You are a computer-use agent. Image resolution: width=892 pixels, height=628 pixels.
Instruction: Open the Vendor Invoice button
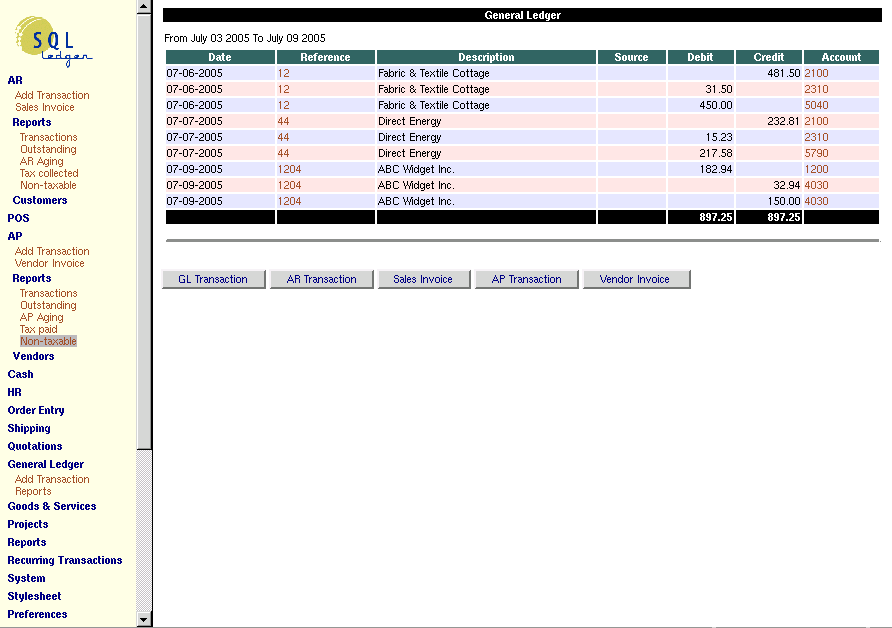(637, 279)
